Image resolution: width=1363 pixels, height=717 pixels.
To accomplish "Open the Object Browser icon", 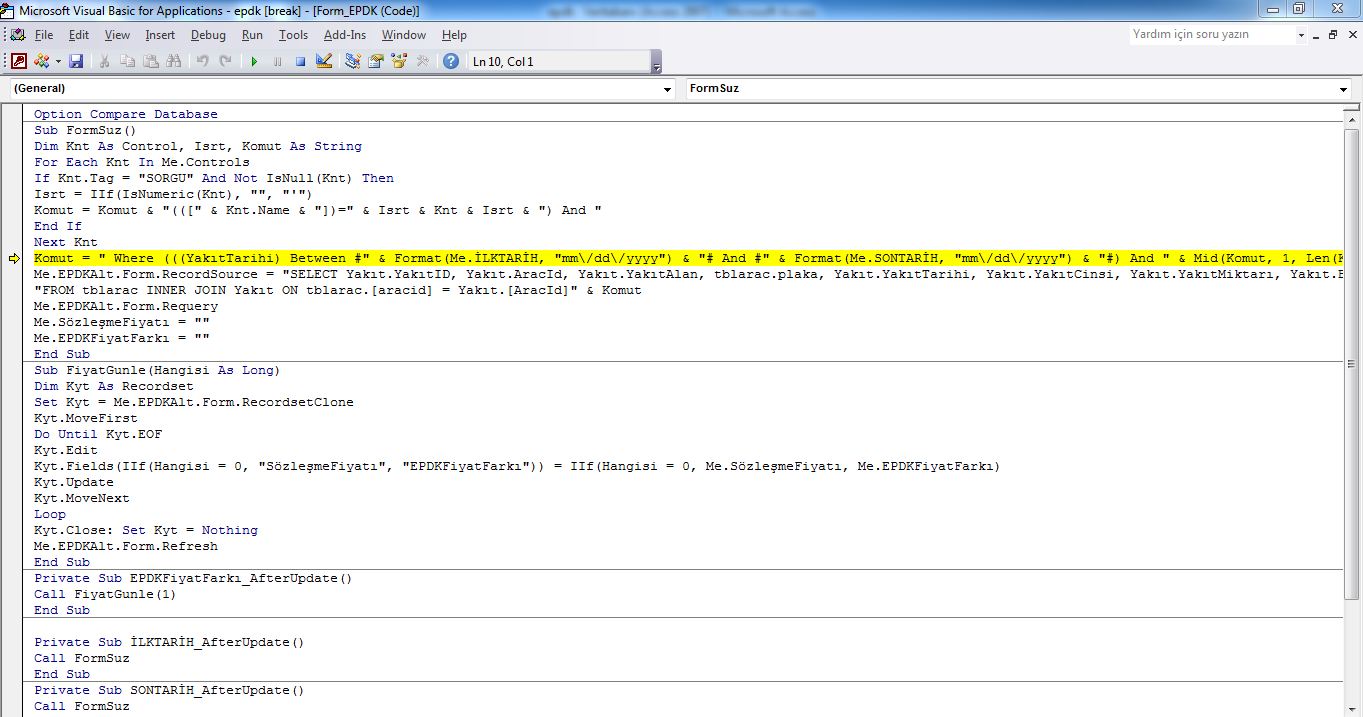I will point(400,61).
